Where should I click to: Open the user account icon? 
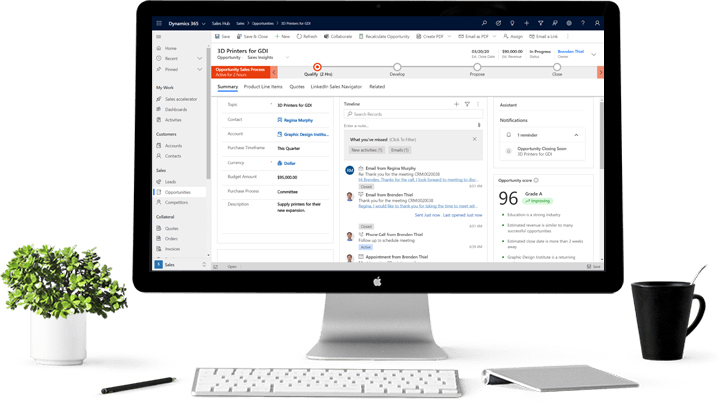(x=597, y=23)
